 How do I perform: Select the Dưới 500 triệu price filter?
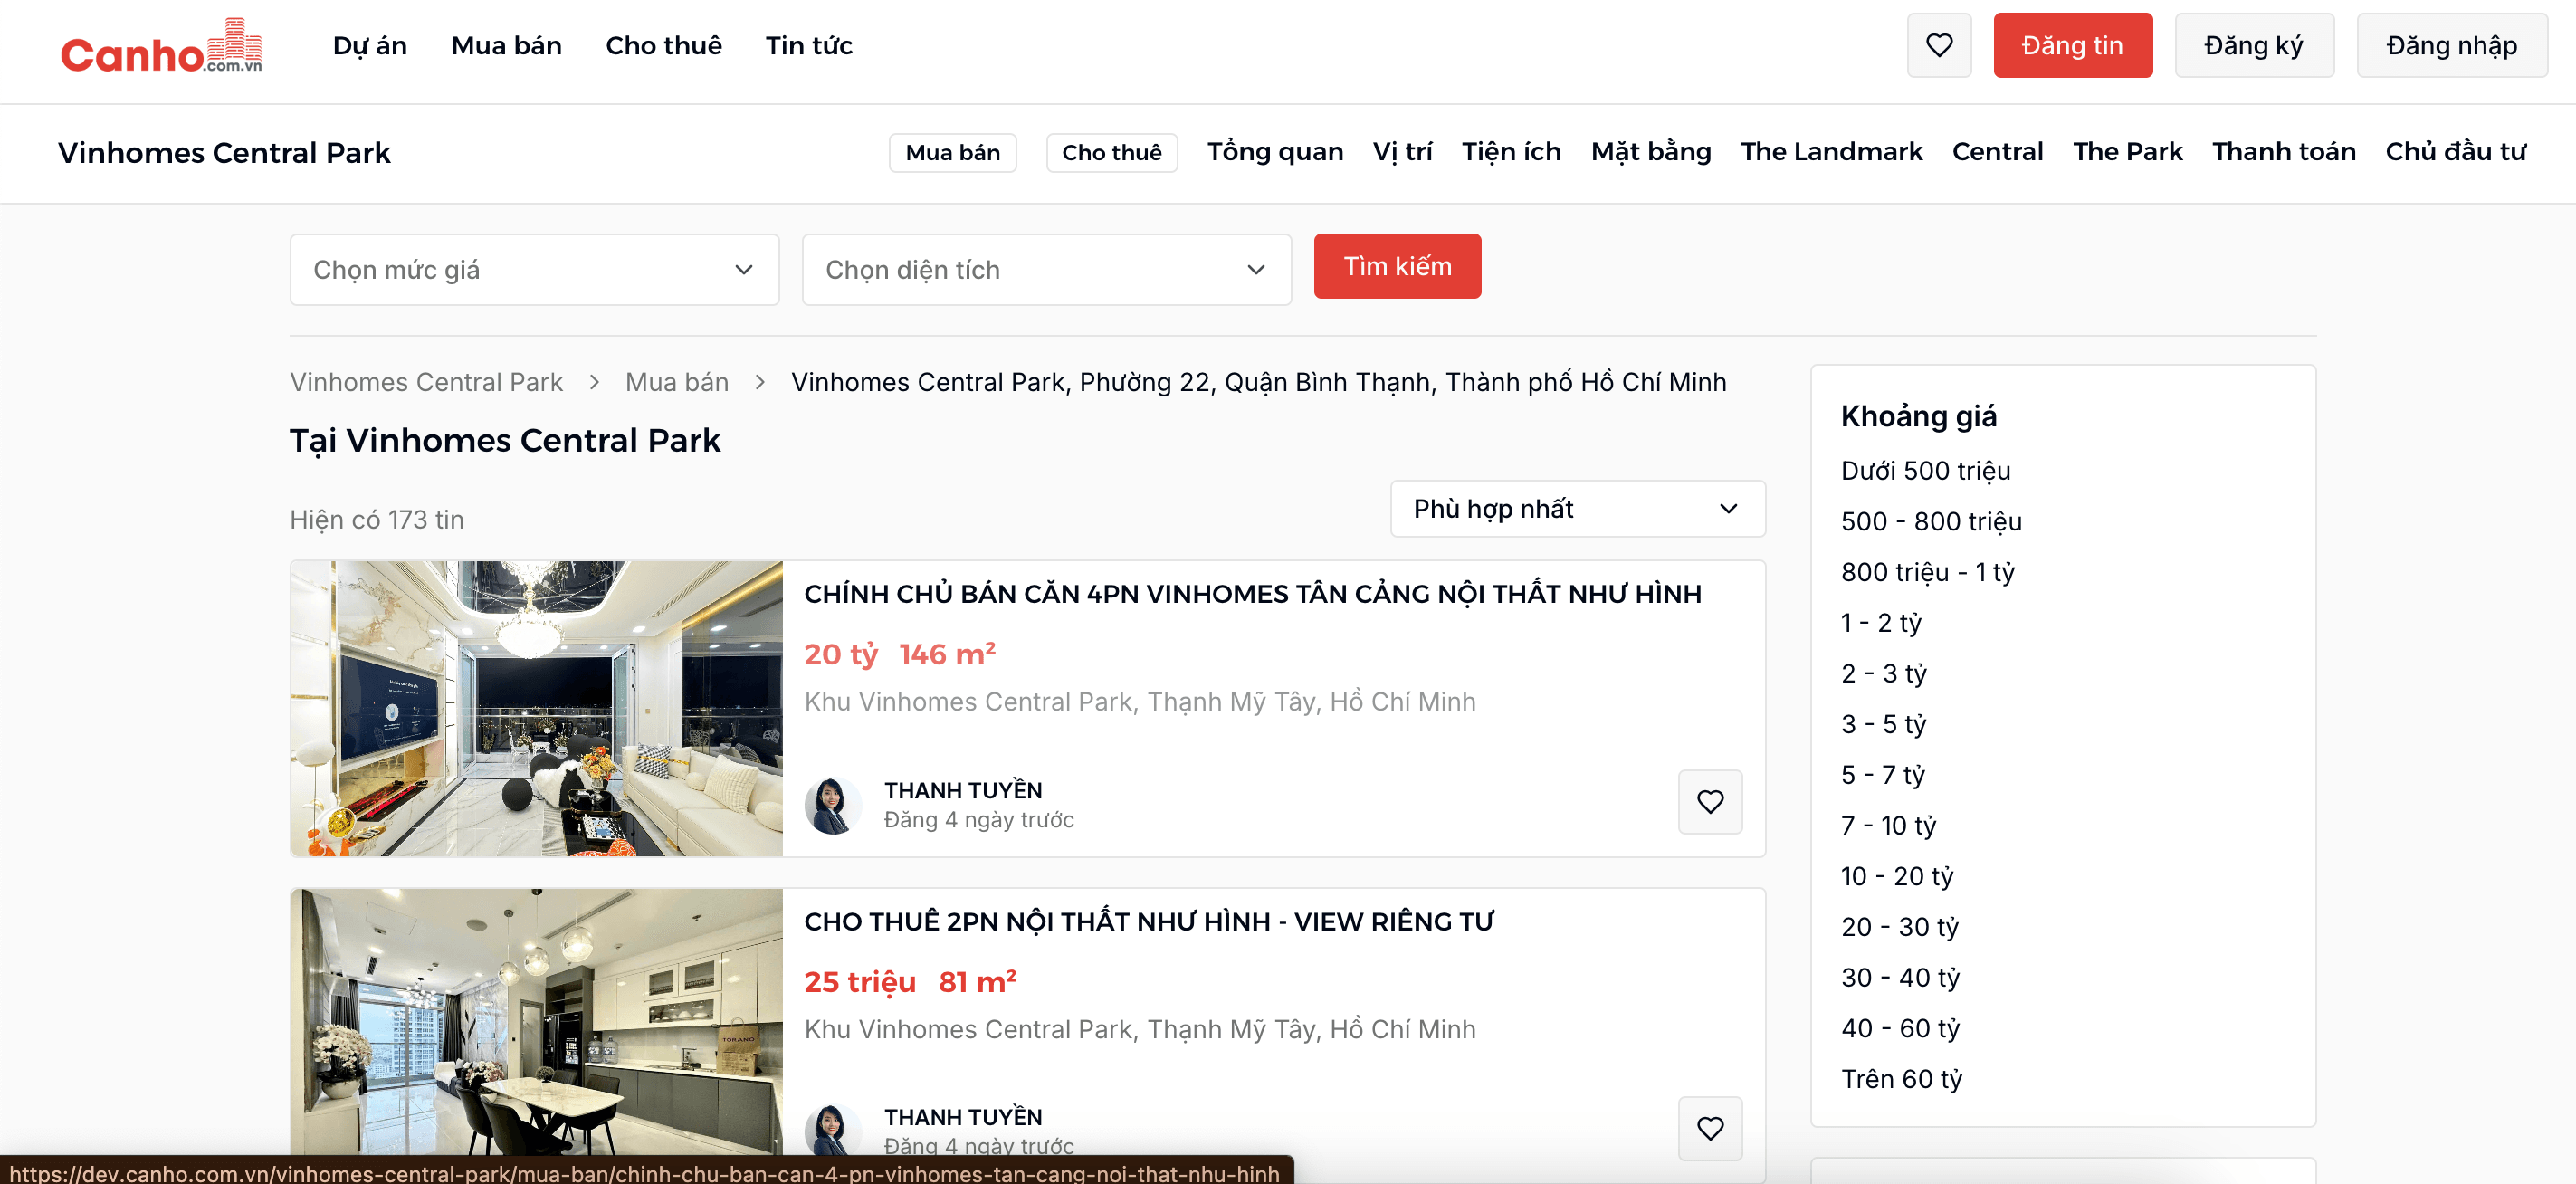pos(1925,470)
